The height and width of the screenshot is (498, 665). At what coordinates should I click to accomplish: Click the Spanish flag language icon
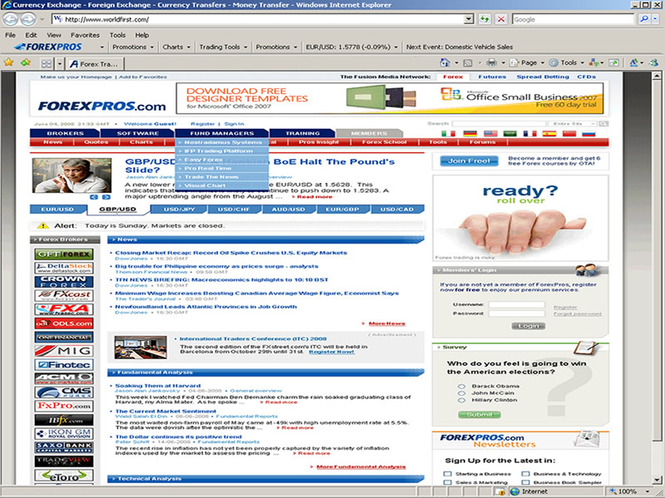click(549, 134)
